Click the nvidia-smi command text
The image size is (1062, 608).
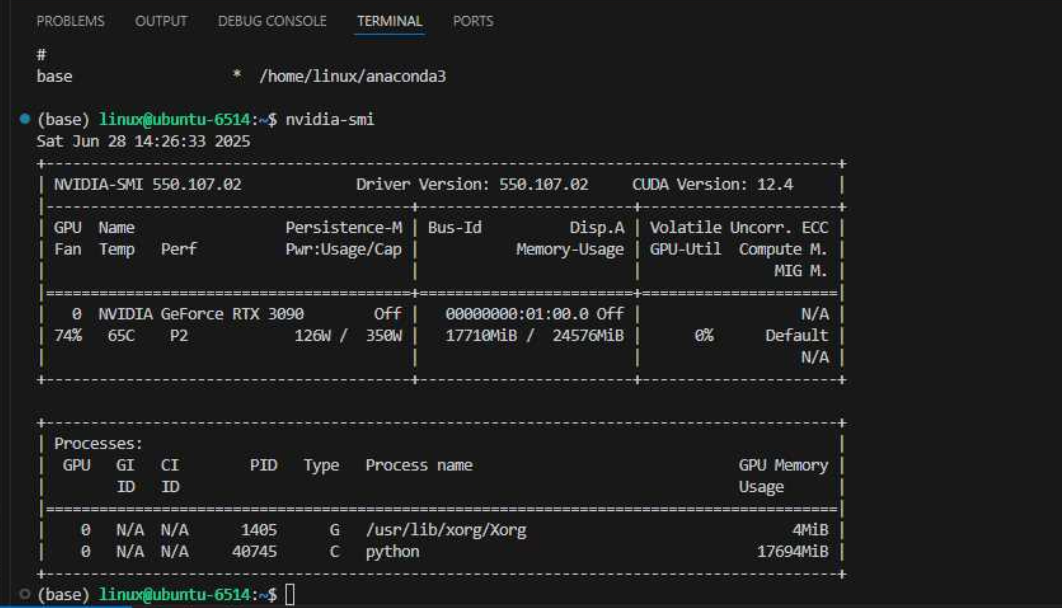330,120
